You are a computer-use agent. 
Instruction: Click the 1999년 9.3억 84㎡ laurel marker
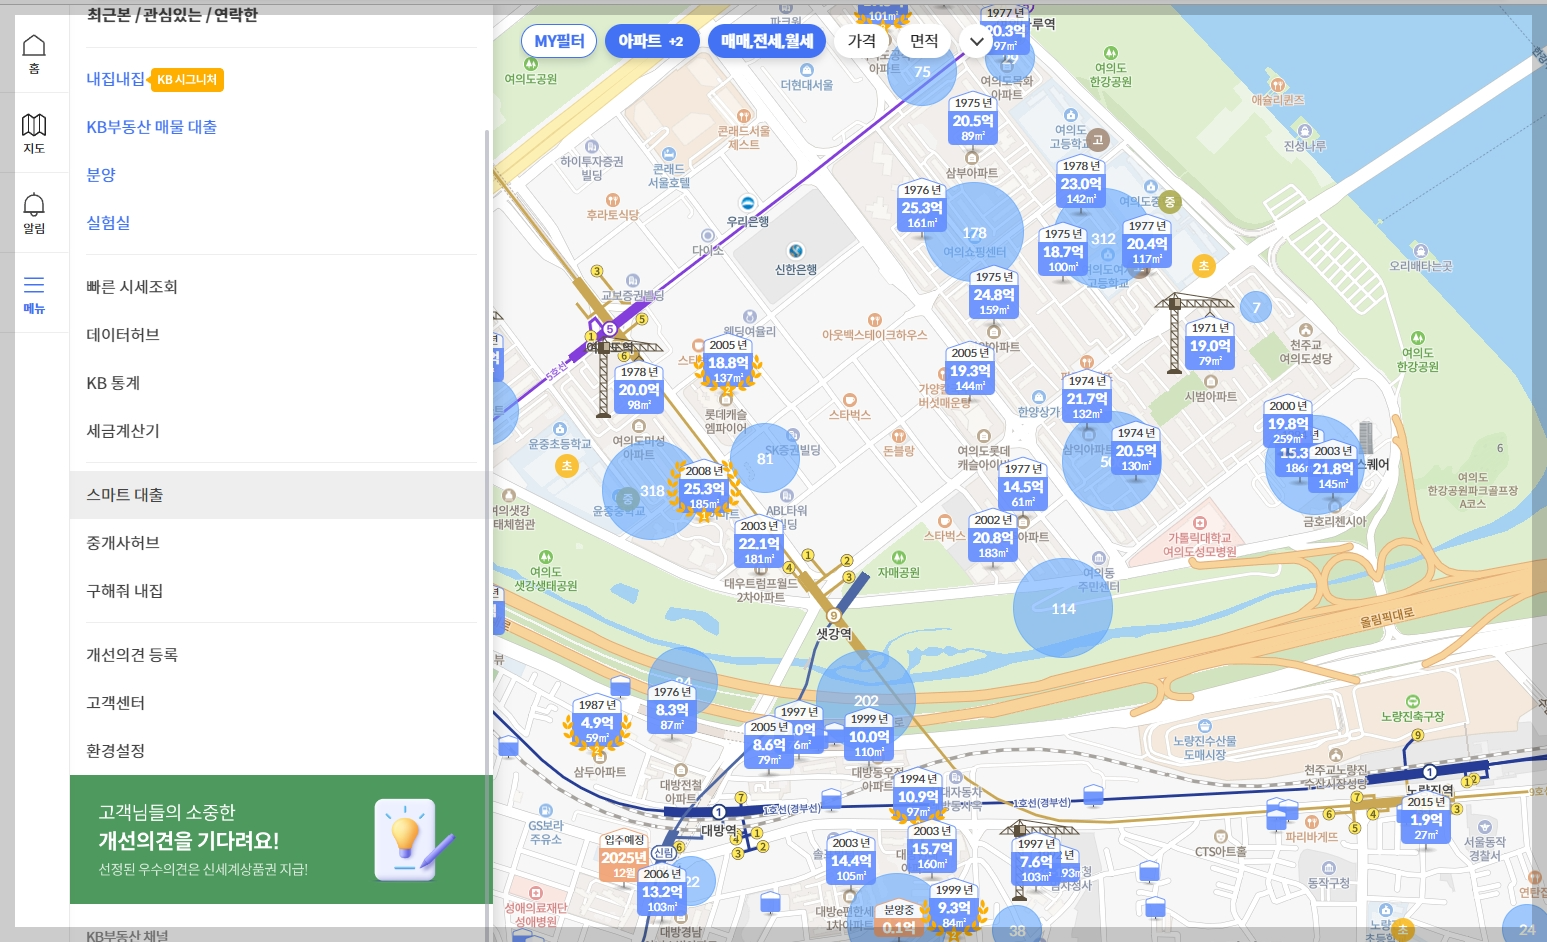(x=954, y=907)
